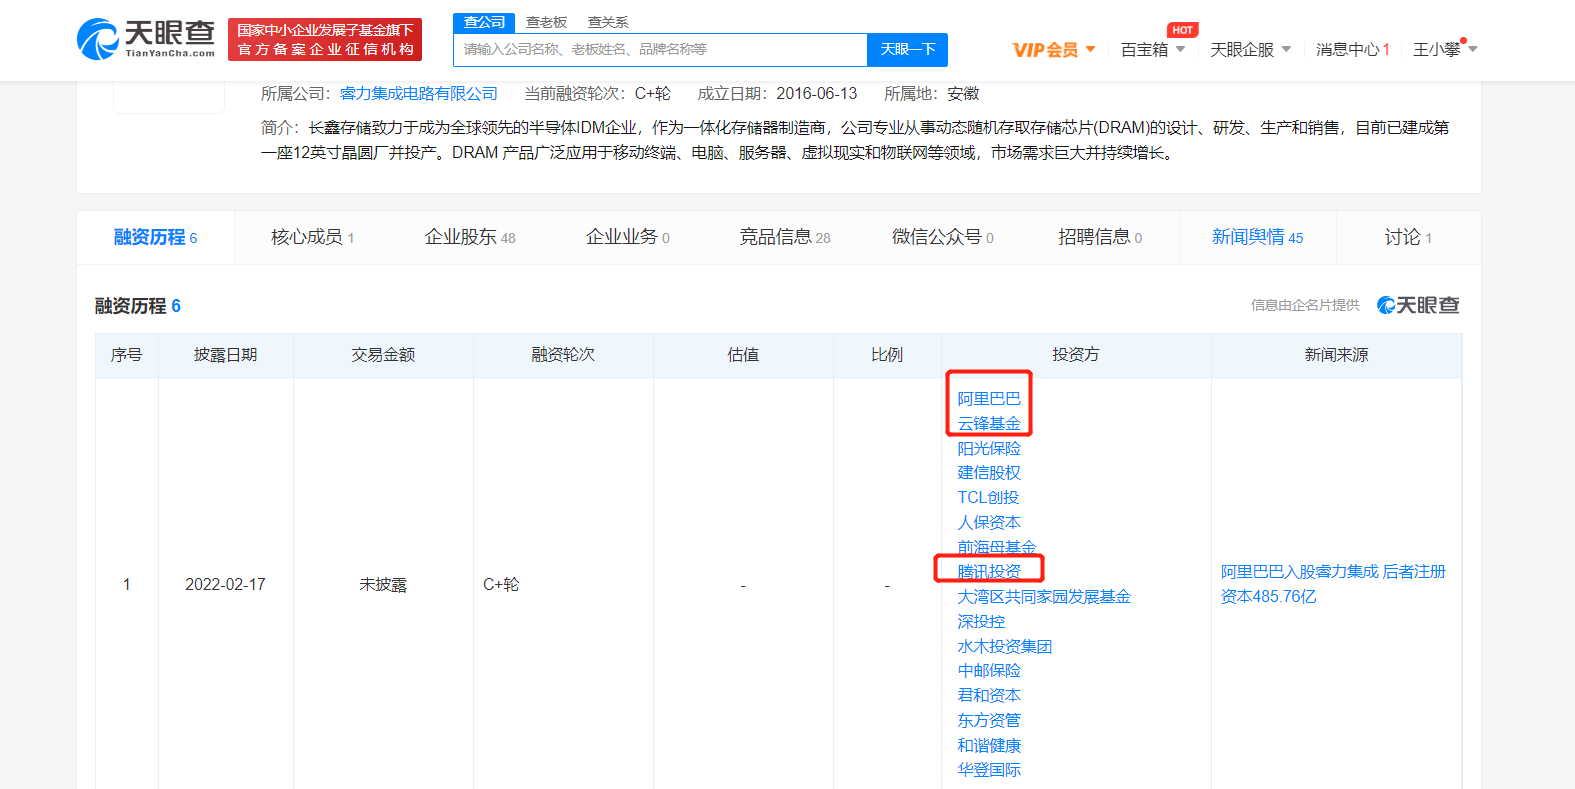Click the red national credit agency banner
This screenshot has height=789, width=1575.
[x=325, y=39]
